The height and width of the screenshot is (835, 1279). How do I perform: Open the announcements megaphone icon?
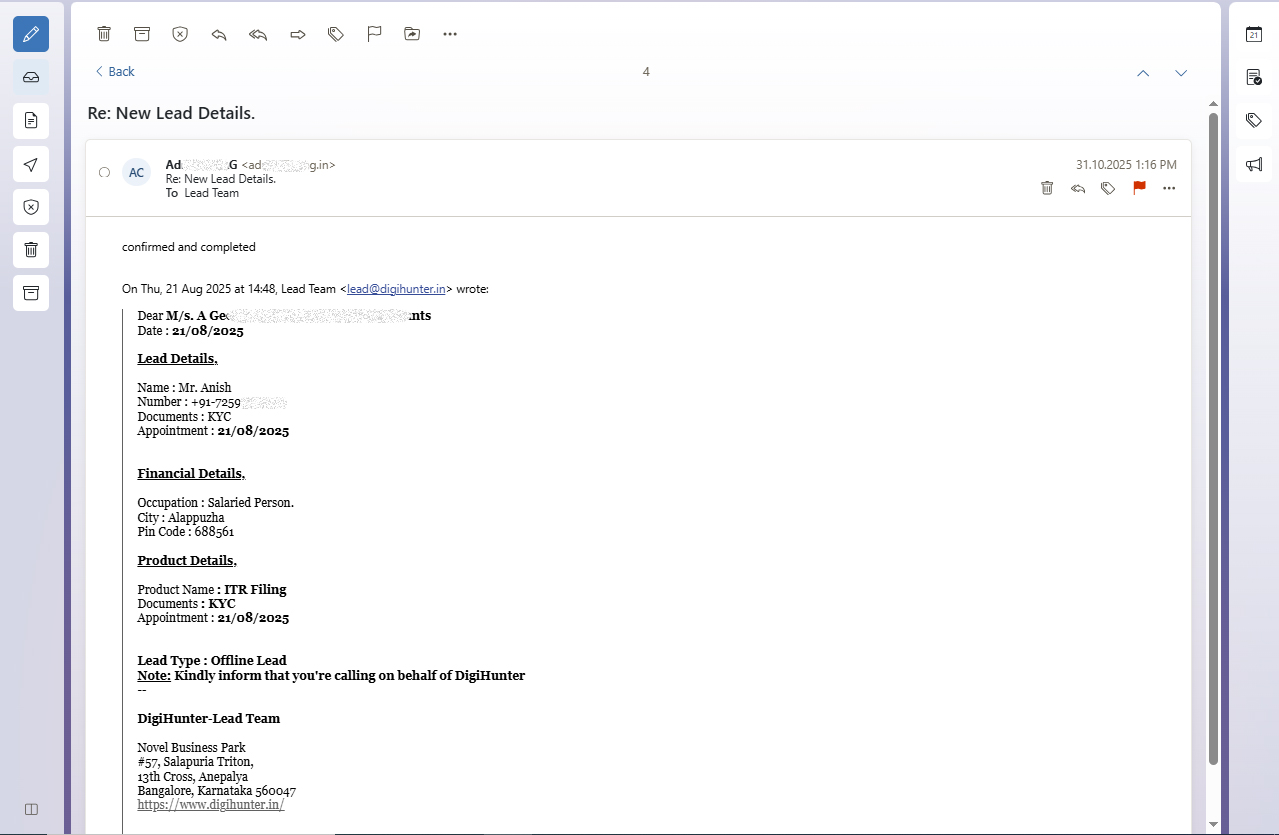(1254, 164)
